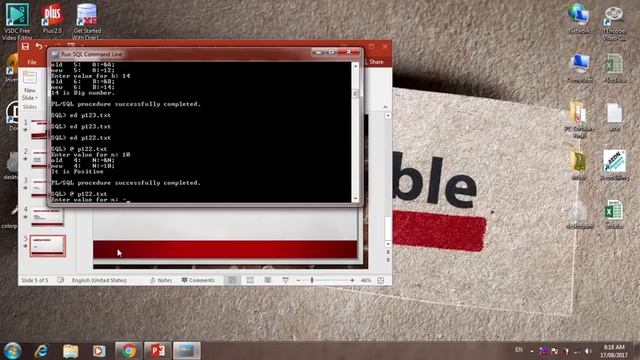This screenshot has height=360, width=640.
Task: Click the Save icon in PowerPoint
Action: pos(25,47)
